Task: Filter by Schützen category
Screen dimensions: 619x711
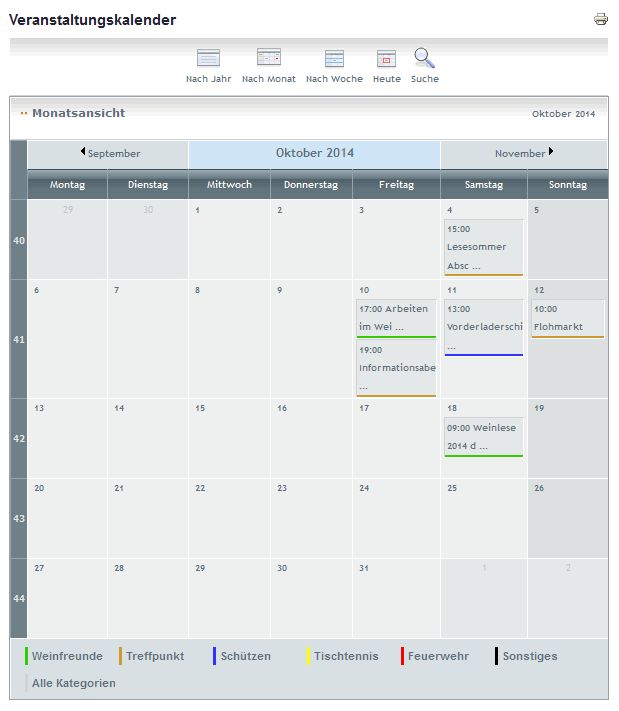Action: pos(245,656)
